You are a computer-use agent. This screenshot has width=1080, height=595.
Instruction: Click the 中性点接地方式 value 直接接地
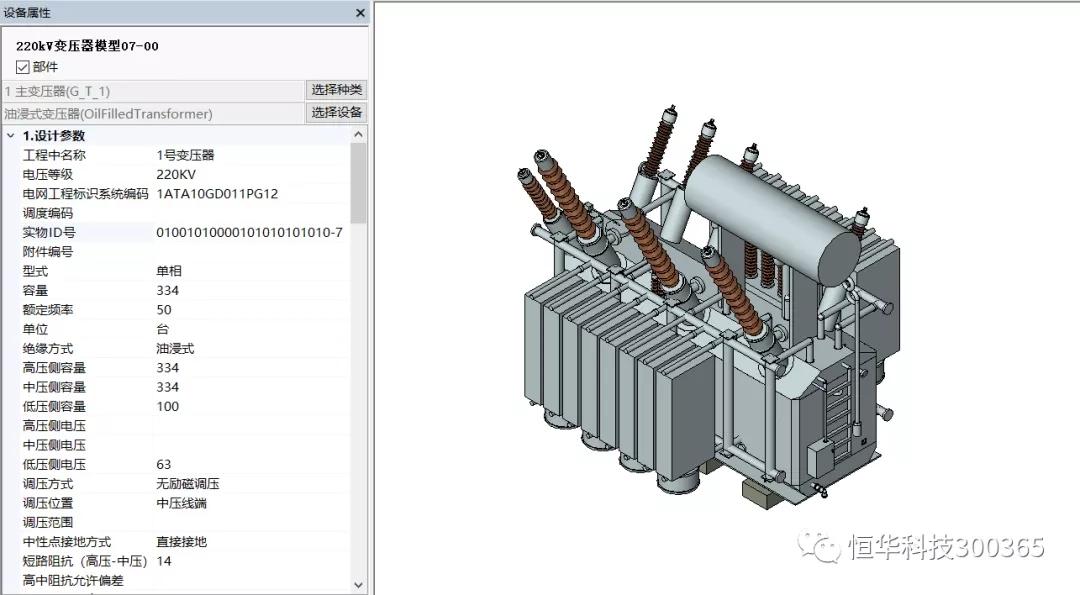point(181,542)
